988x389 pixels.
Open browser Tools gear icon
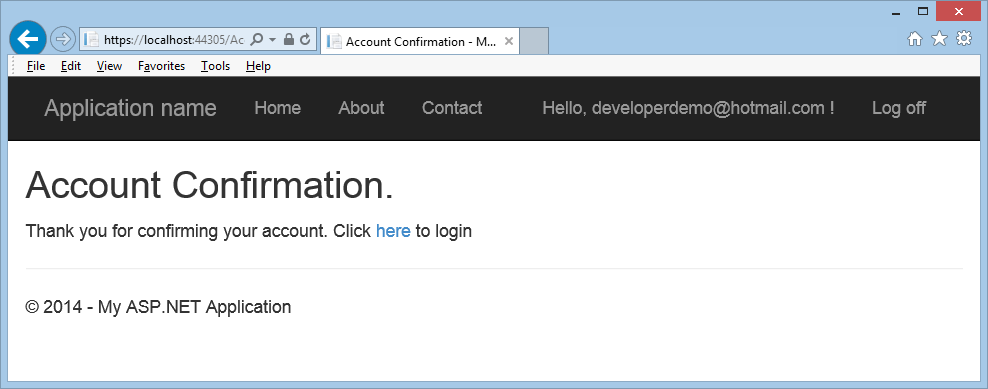tap(964, 39)
